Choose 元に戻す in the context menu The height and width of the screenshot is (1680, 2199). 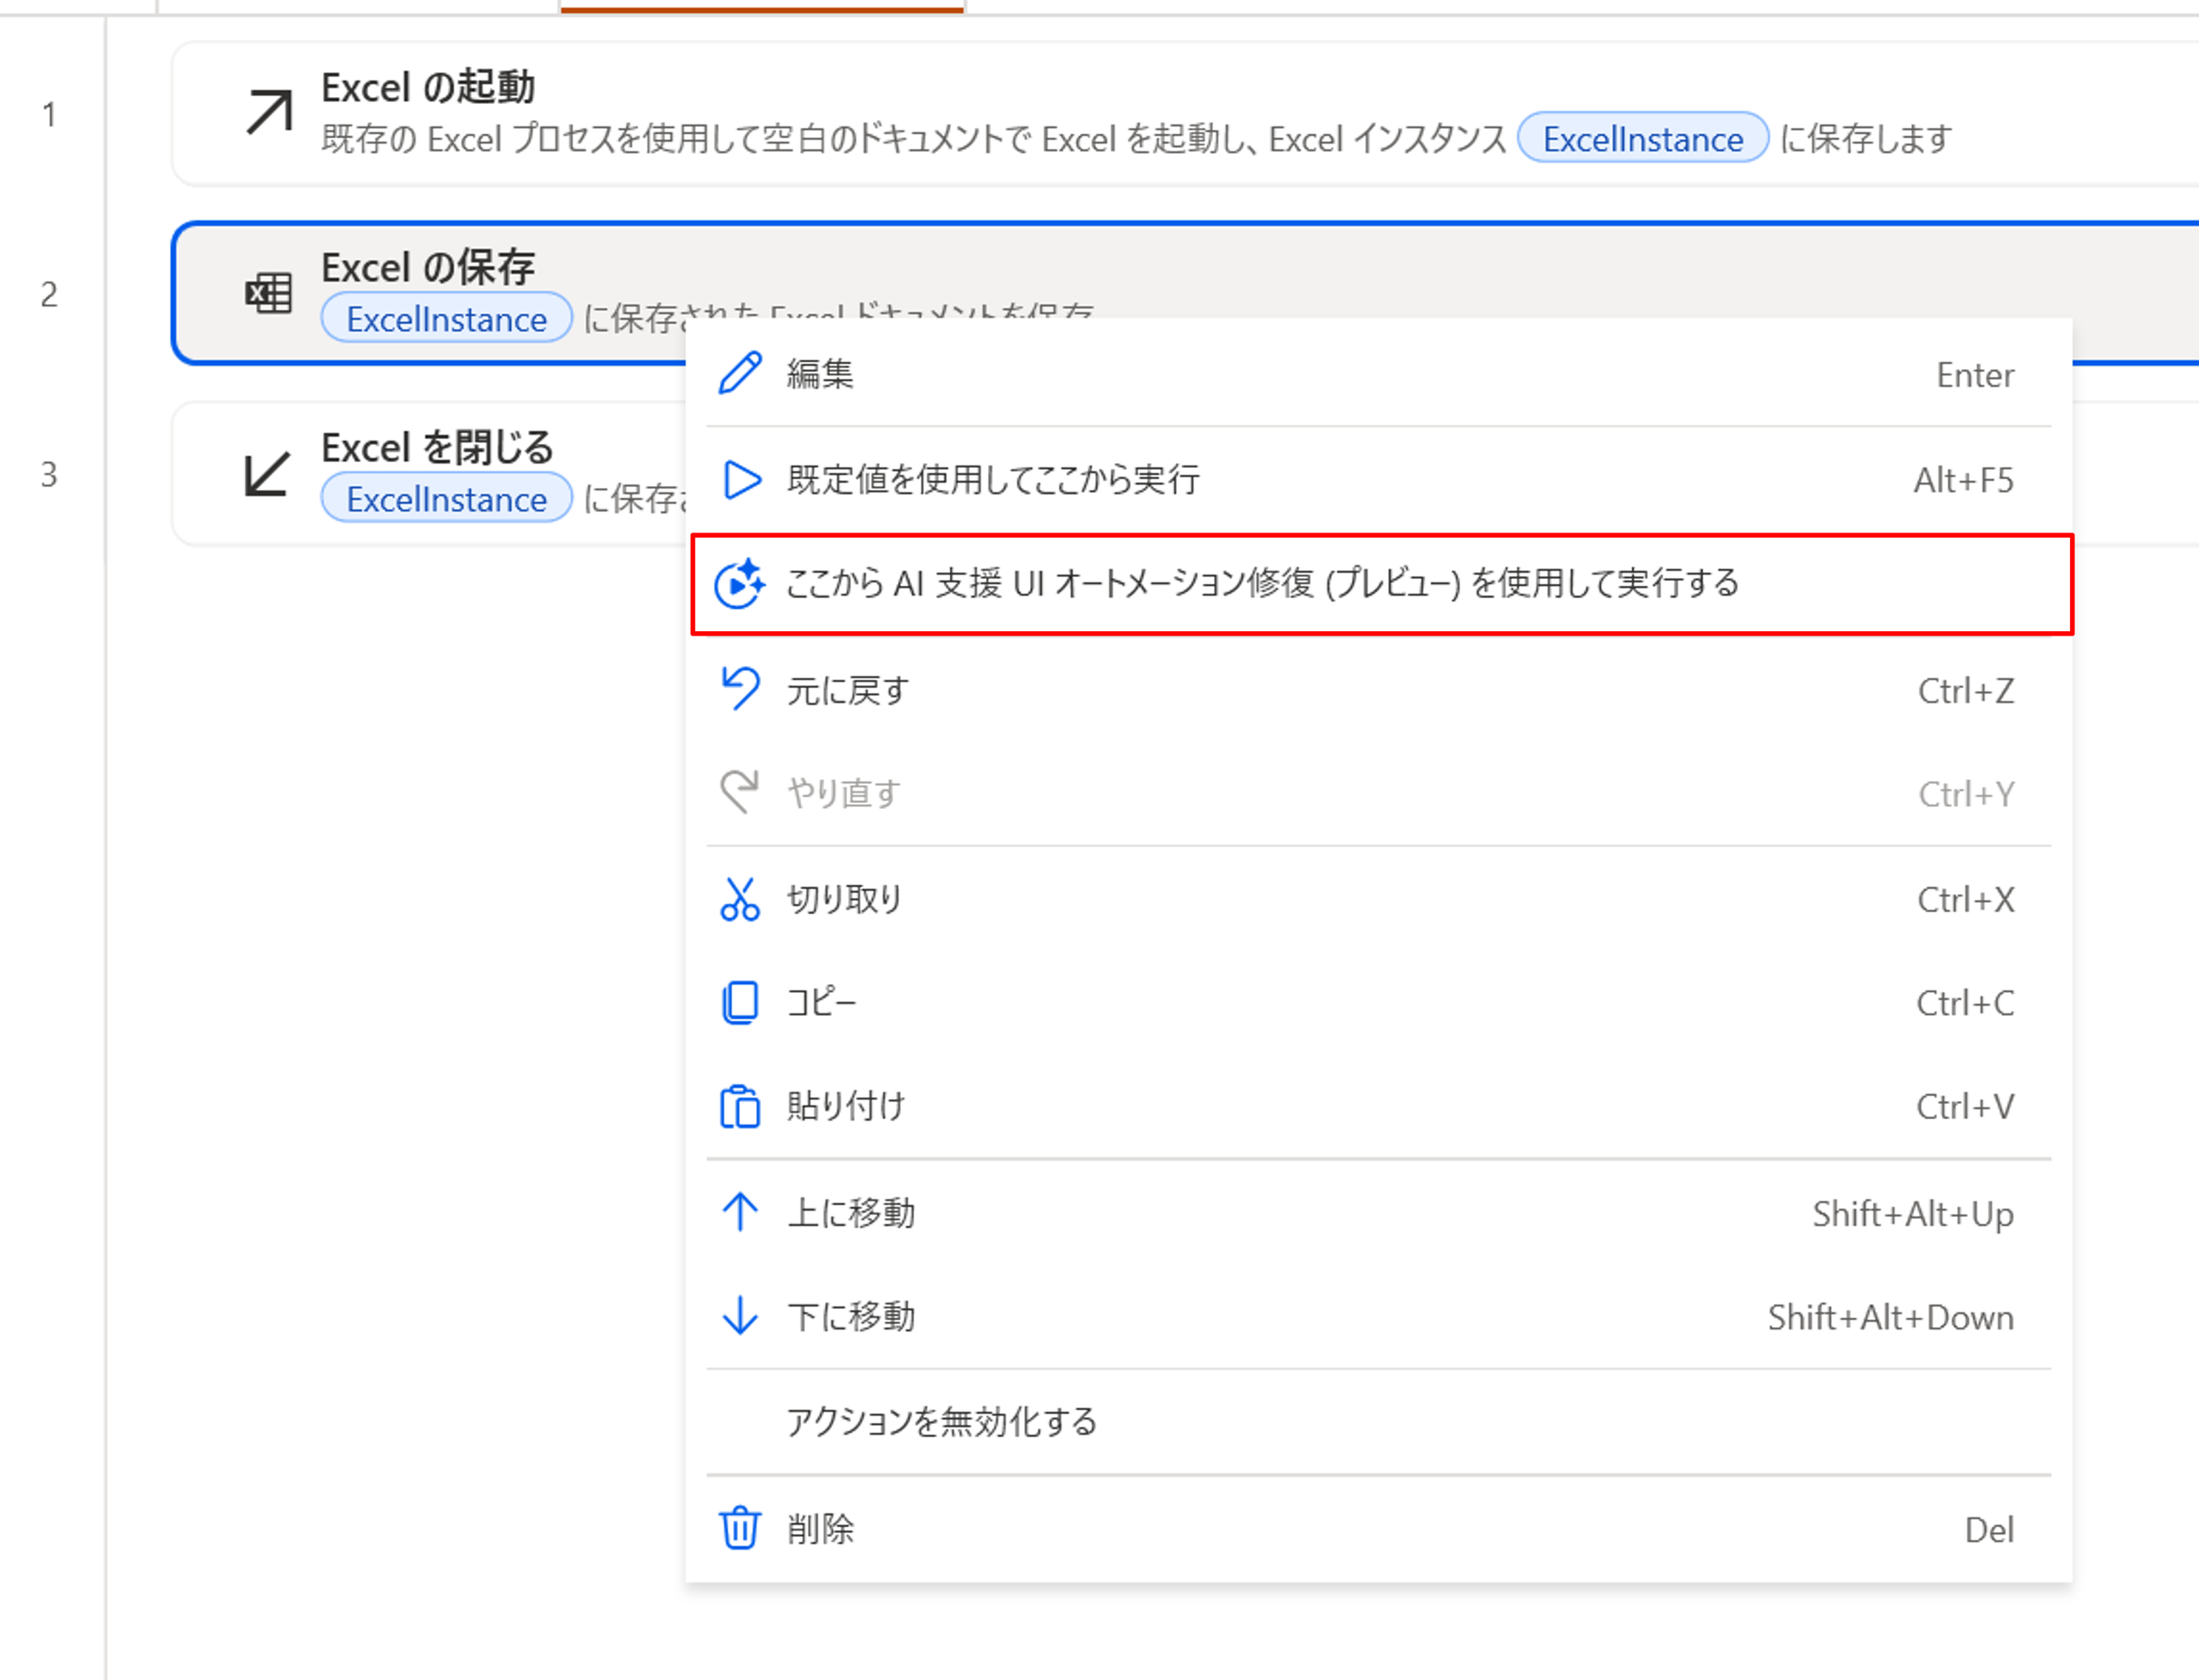(1379, 690)
